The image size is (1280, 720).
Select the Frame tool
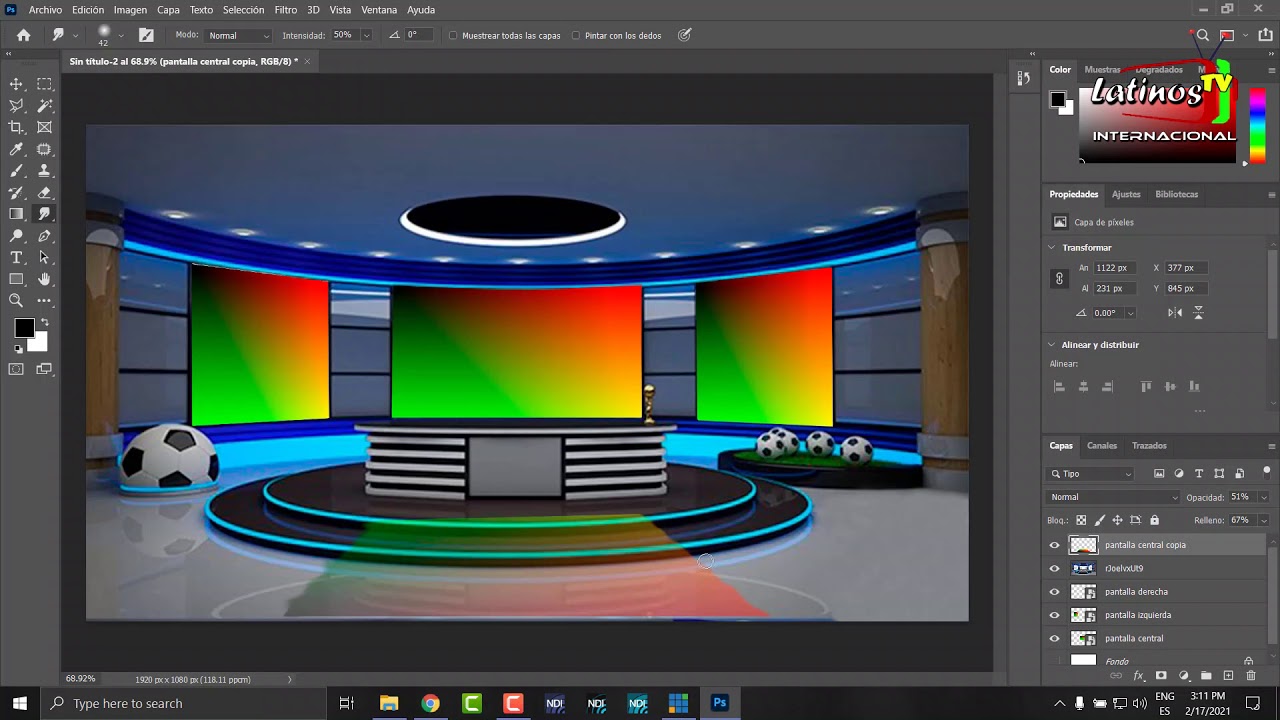coord(45,128)
